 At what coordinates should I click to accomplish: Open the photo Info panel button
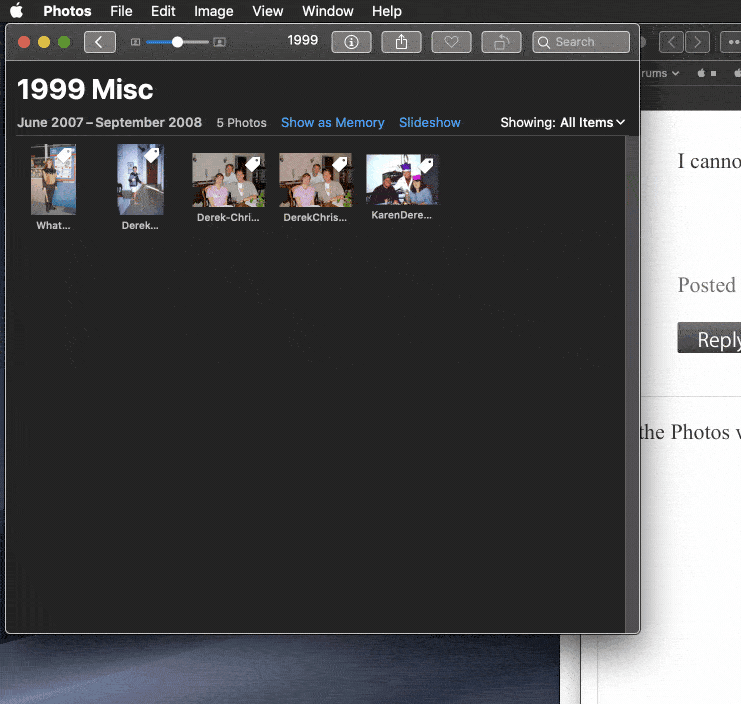coord(351,42)
